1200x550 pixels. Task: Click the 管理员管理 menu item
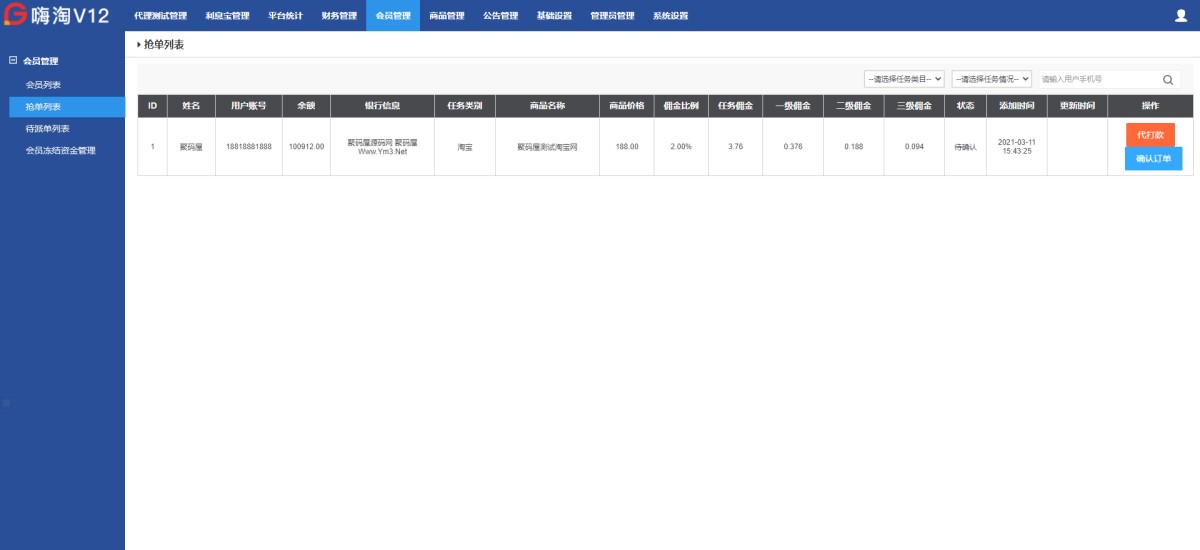pyautogui.click(x=612, y=16)
